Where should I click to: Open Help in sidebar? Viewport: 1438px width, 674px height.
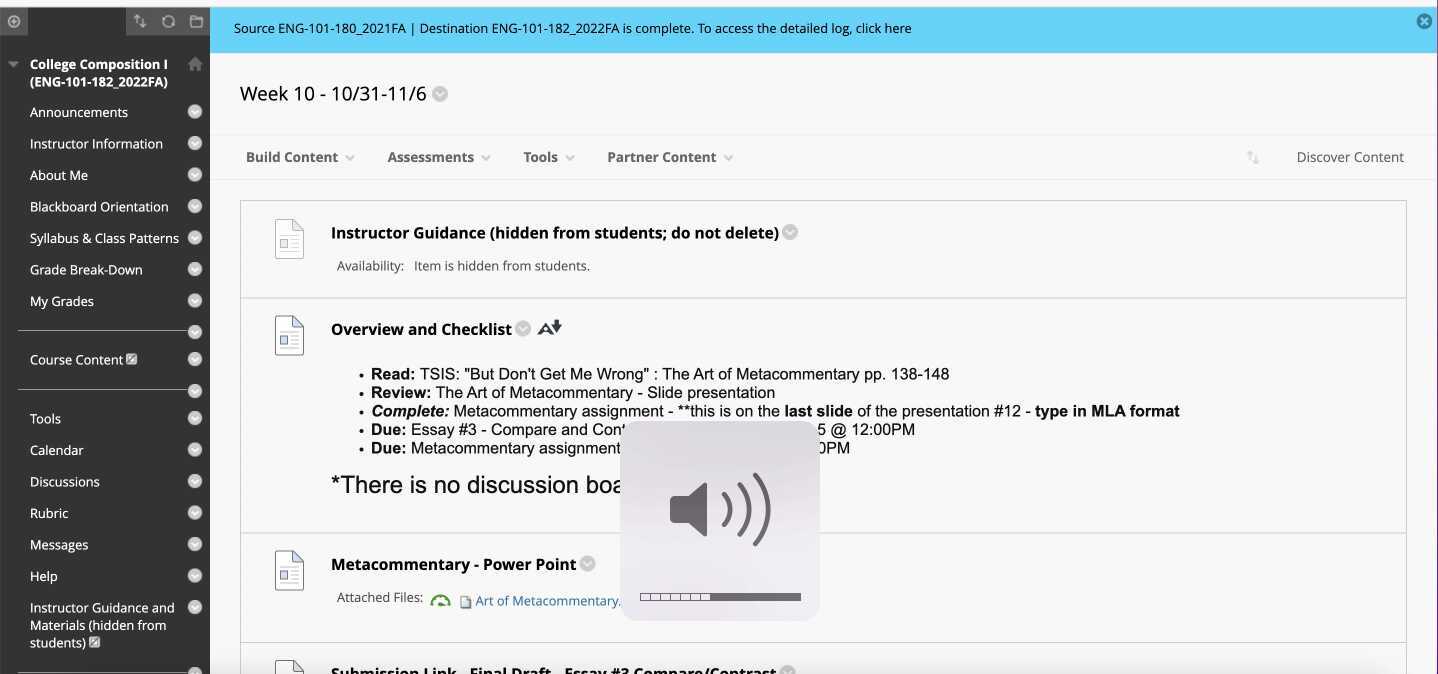pyautogui.click(x=44, y=576)
